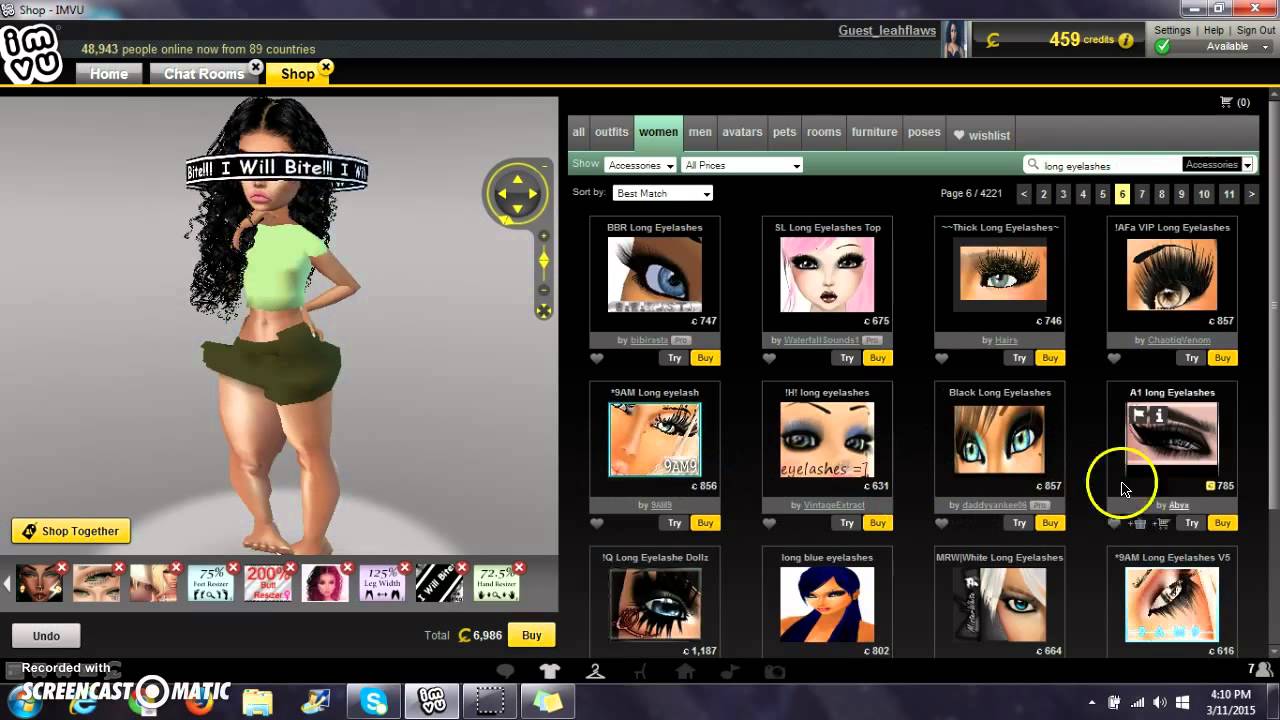Open the house rooms icon in bottom bar
1280x720 pixels.
coord(685,671)
